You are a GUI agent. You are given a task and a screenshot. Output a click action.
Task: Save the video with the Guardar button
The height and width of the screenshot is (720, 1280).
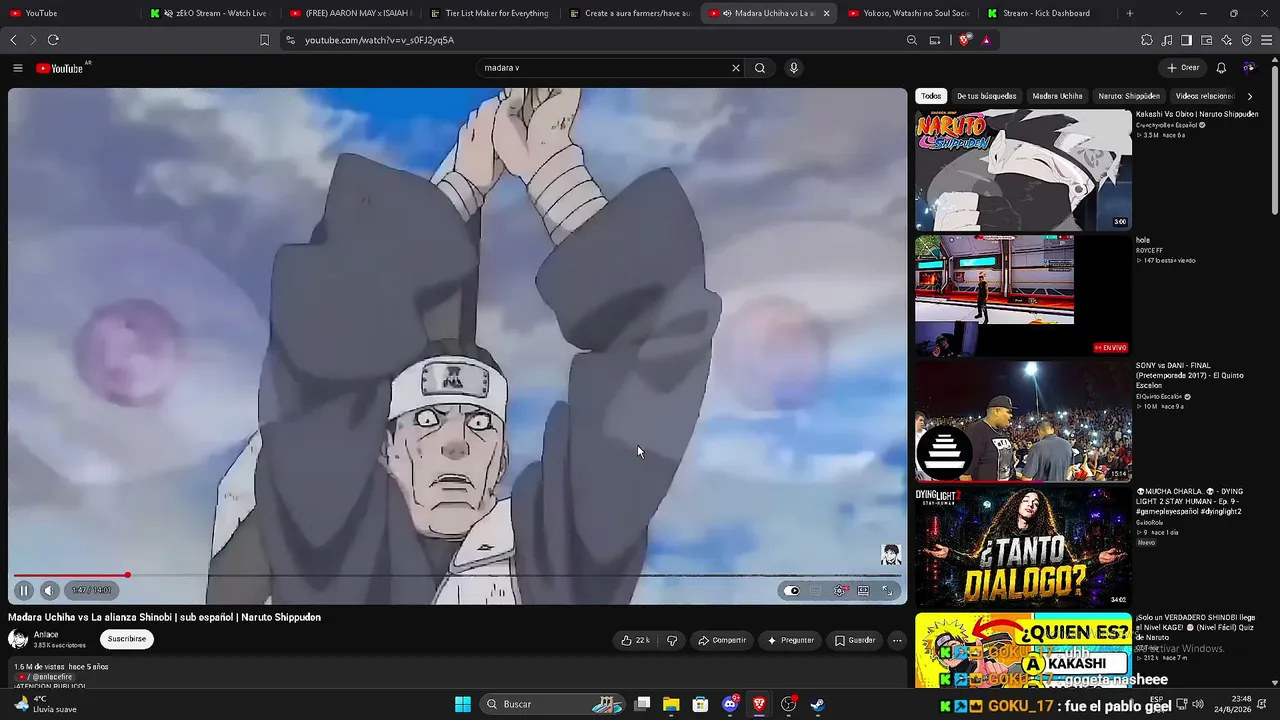point(855,640)
